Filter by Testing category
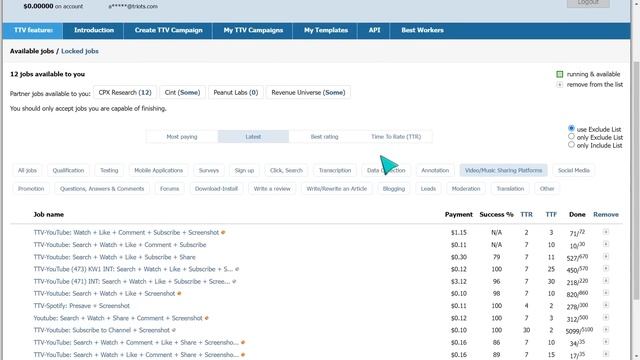The height and width of the screenshot is (360, 640). pos(109,170)
